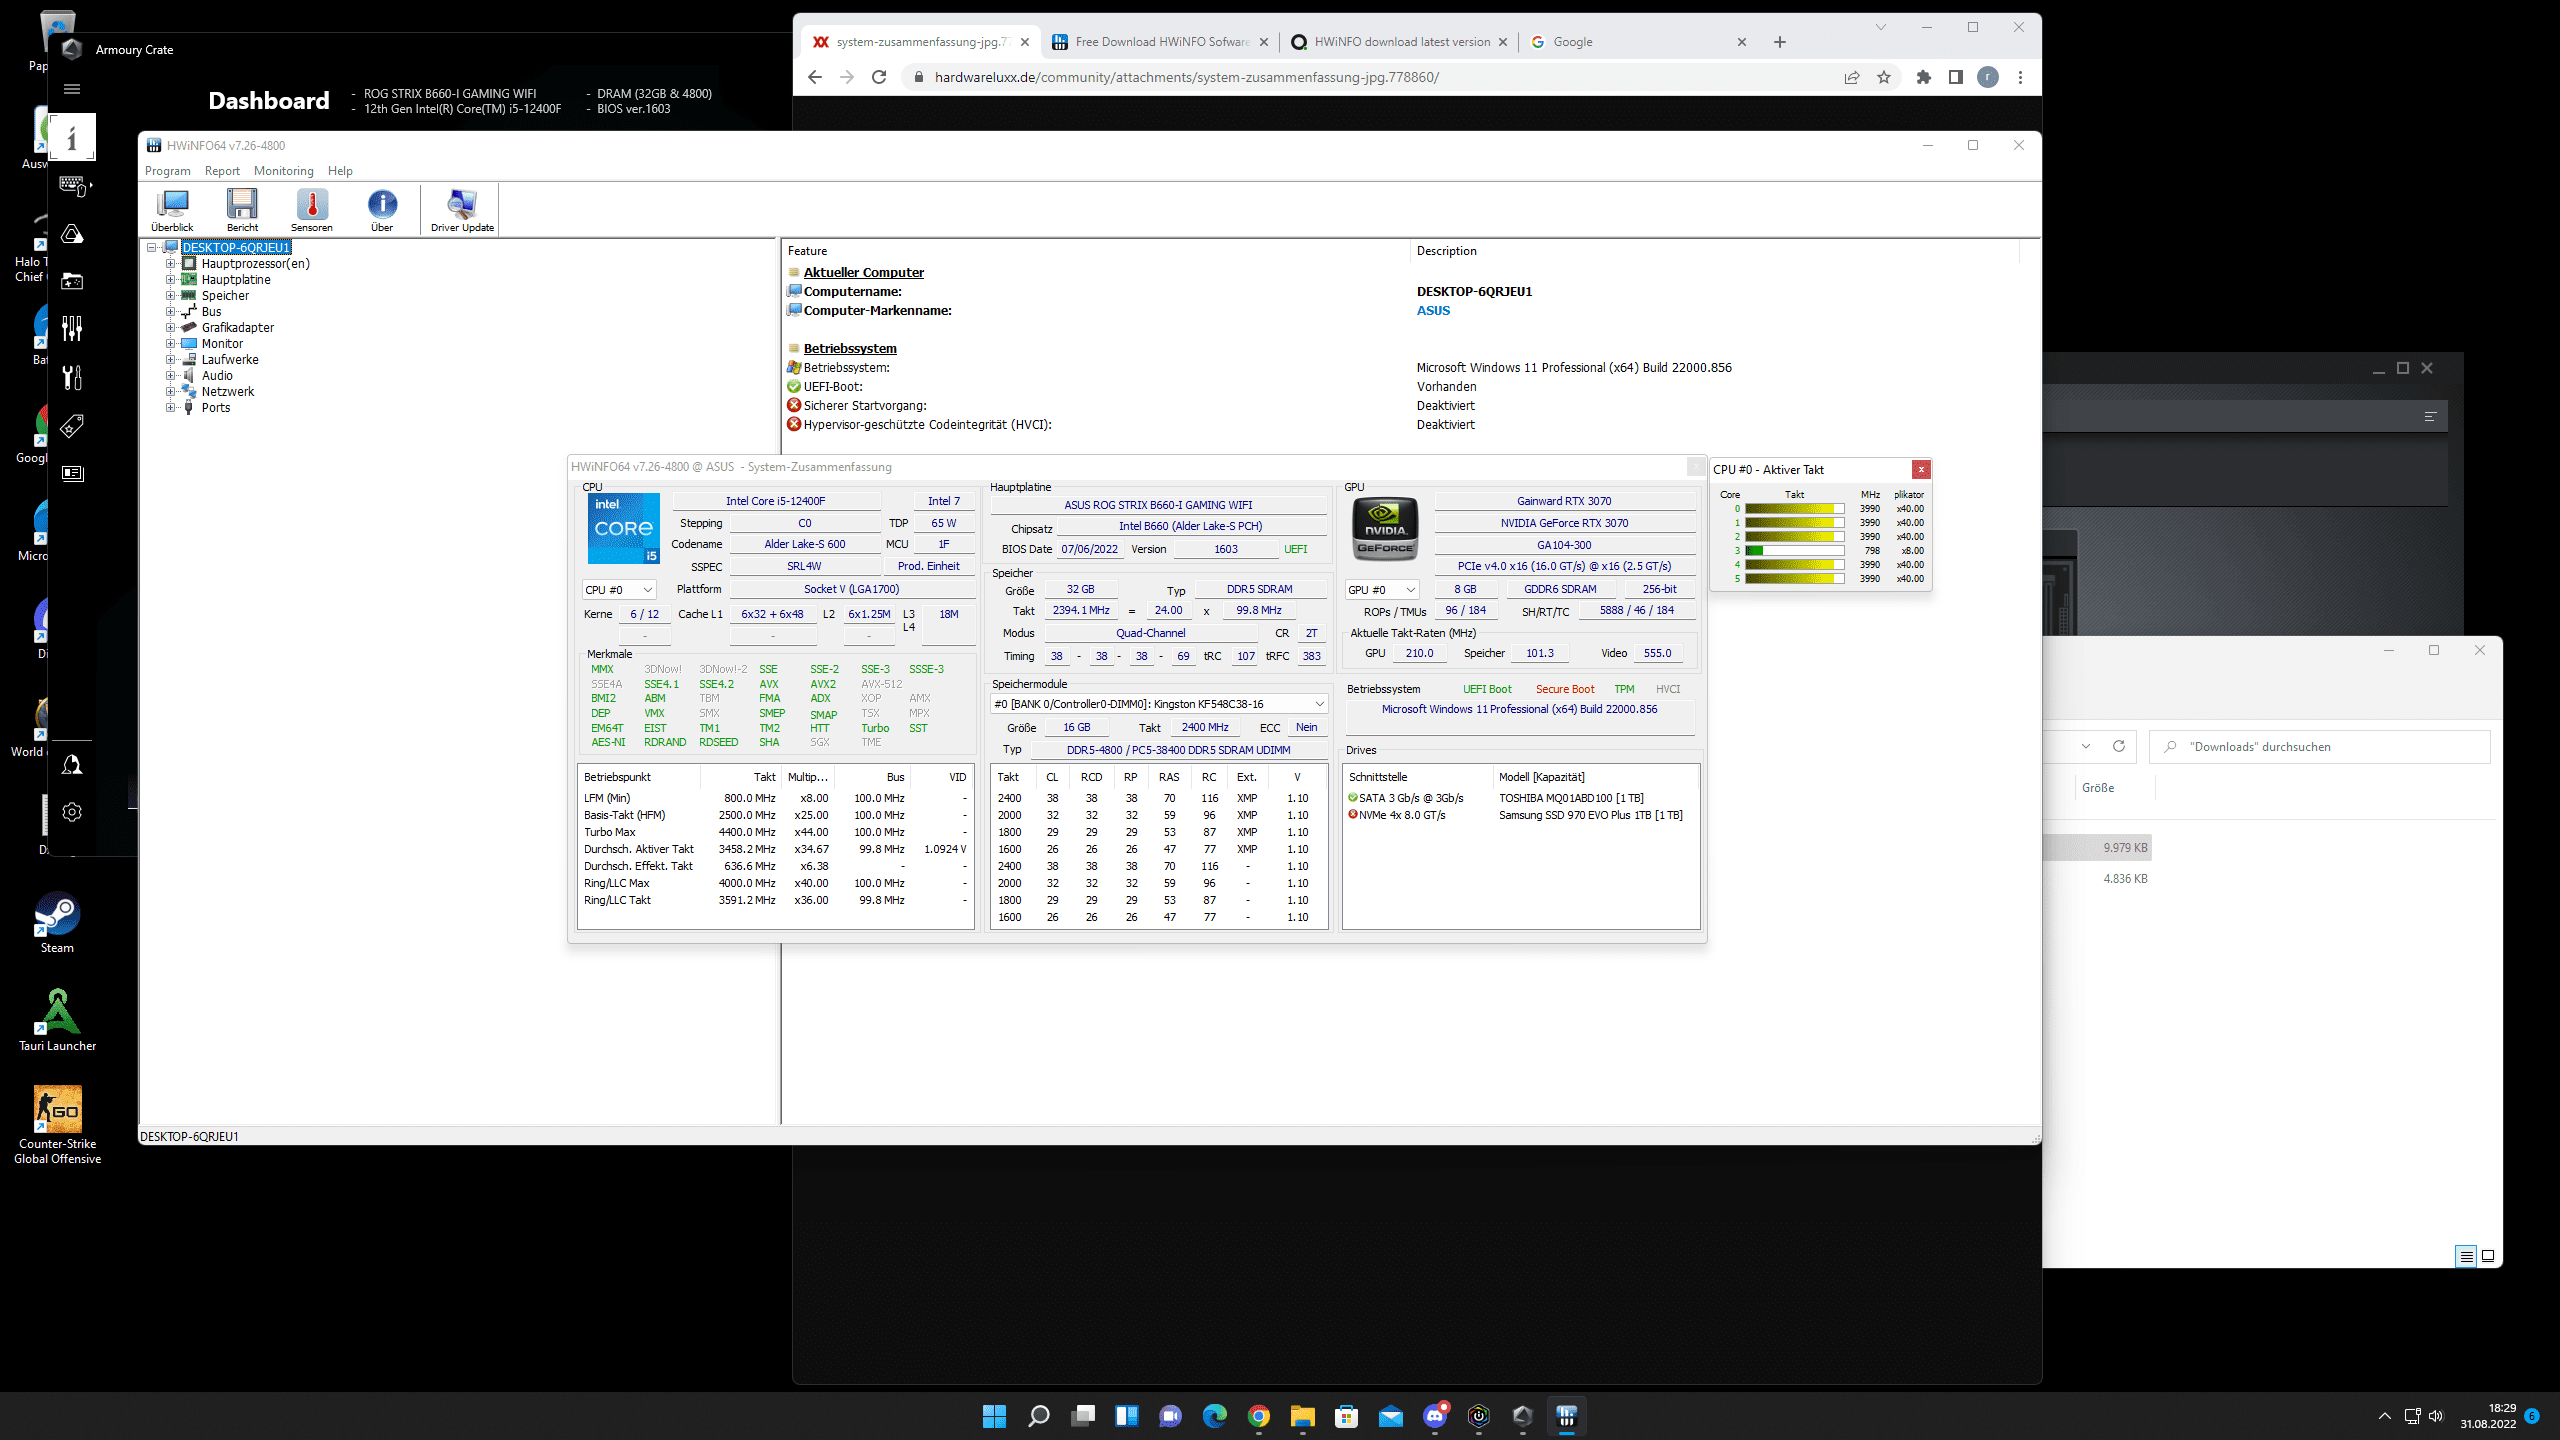Open Chrome extensions puzzle icon
Viewport: 2560px width, 1440px height.
point(1923,77)
